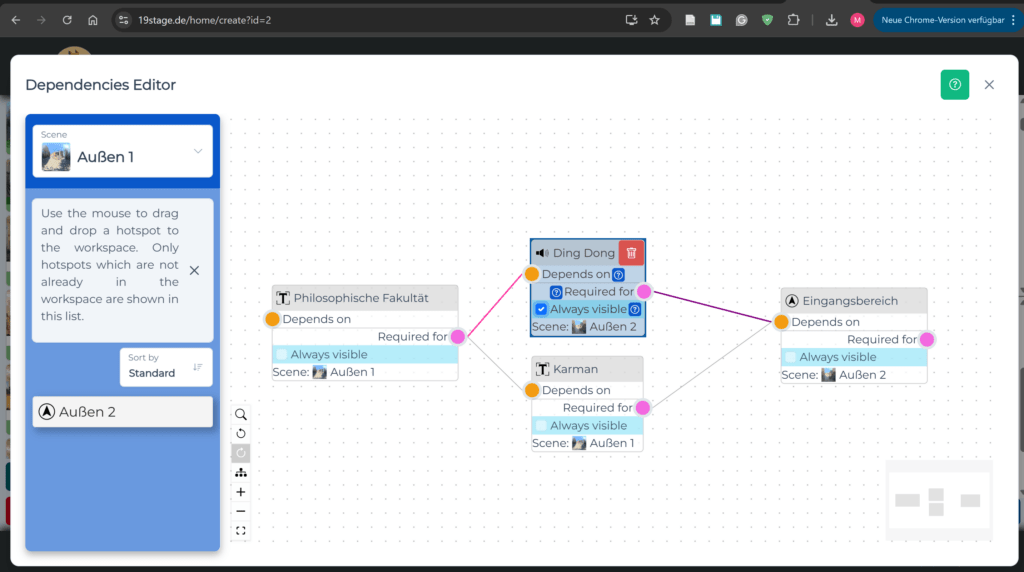
Task: Zoom out with the minus icon
Action: pos(241,511)
